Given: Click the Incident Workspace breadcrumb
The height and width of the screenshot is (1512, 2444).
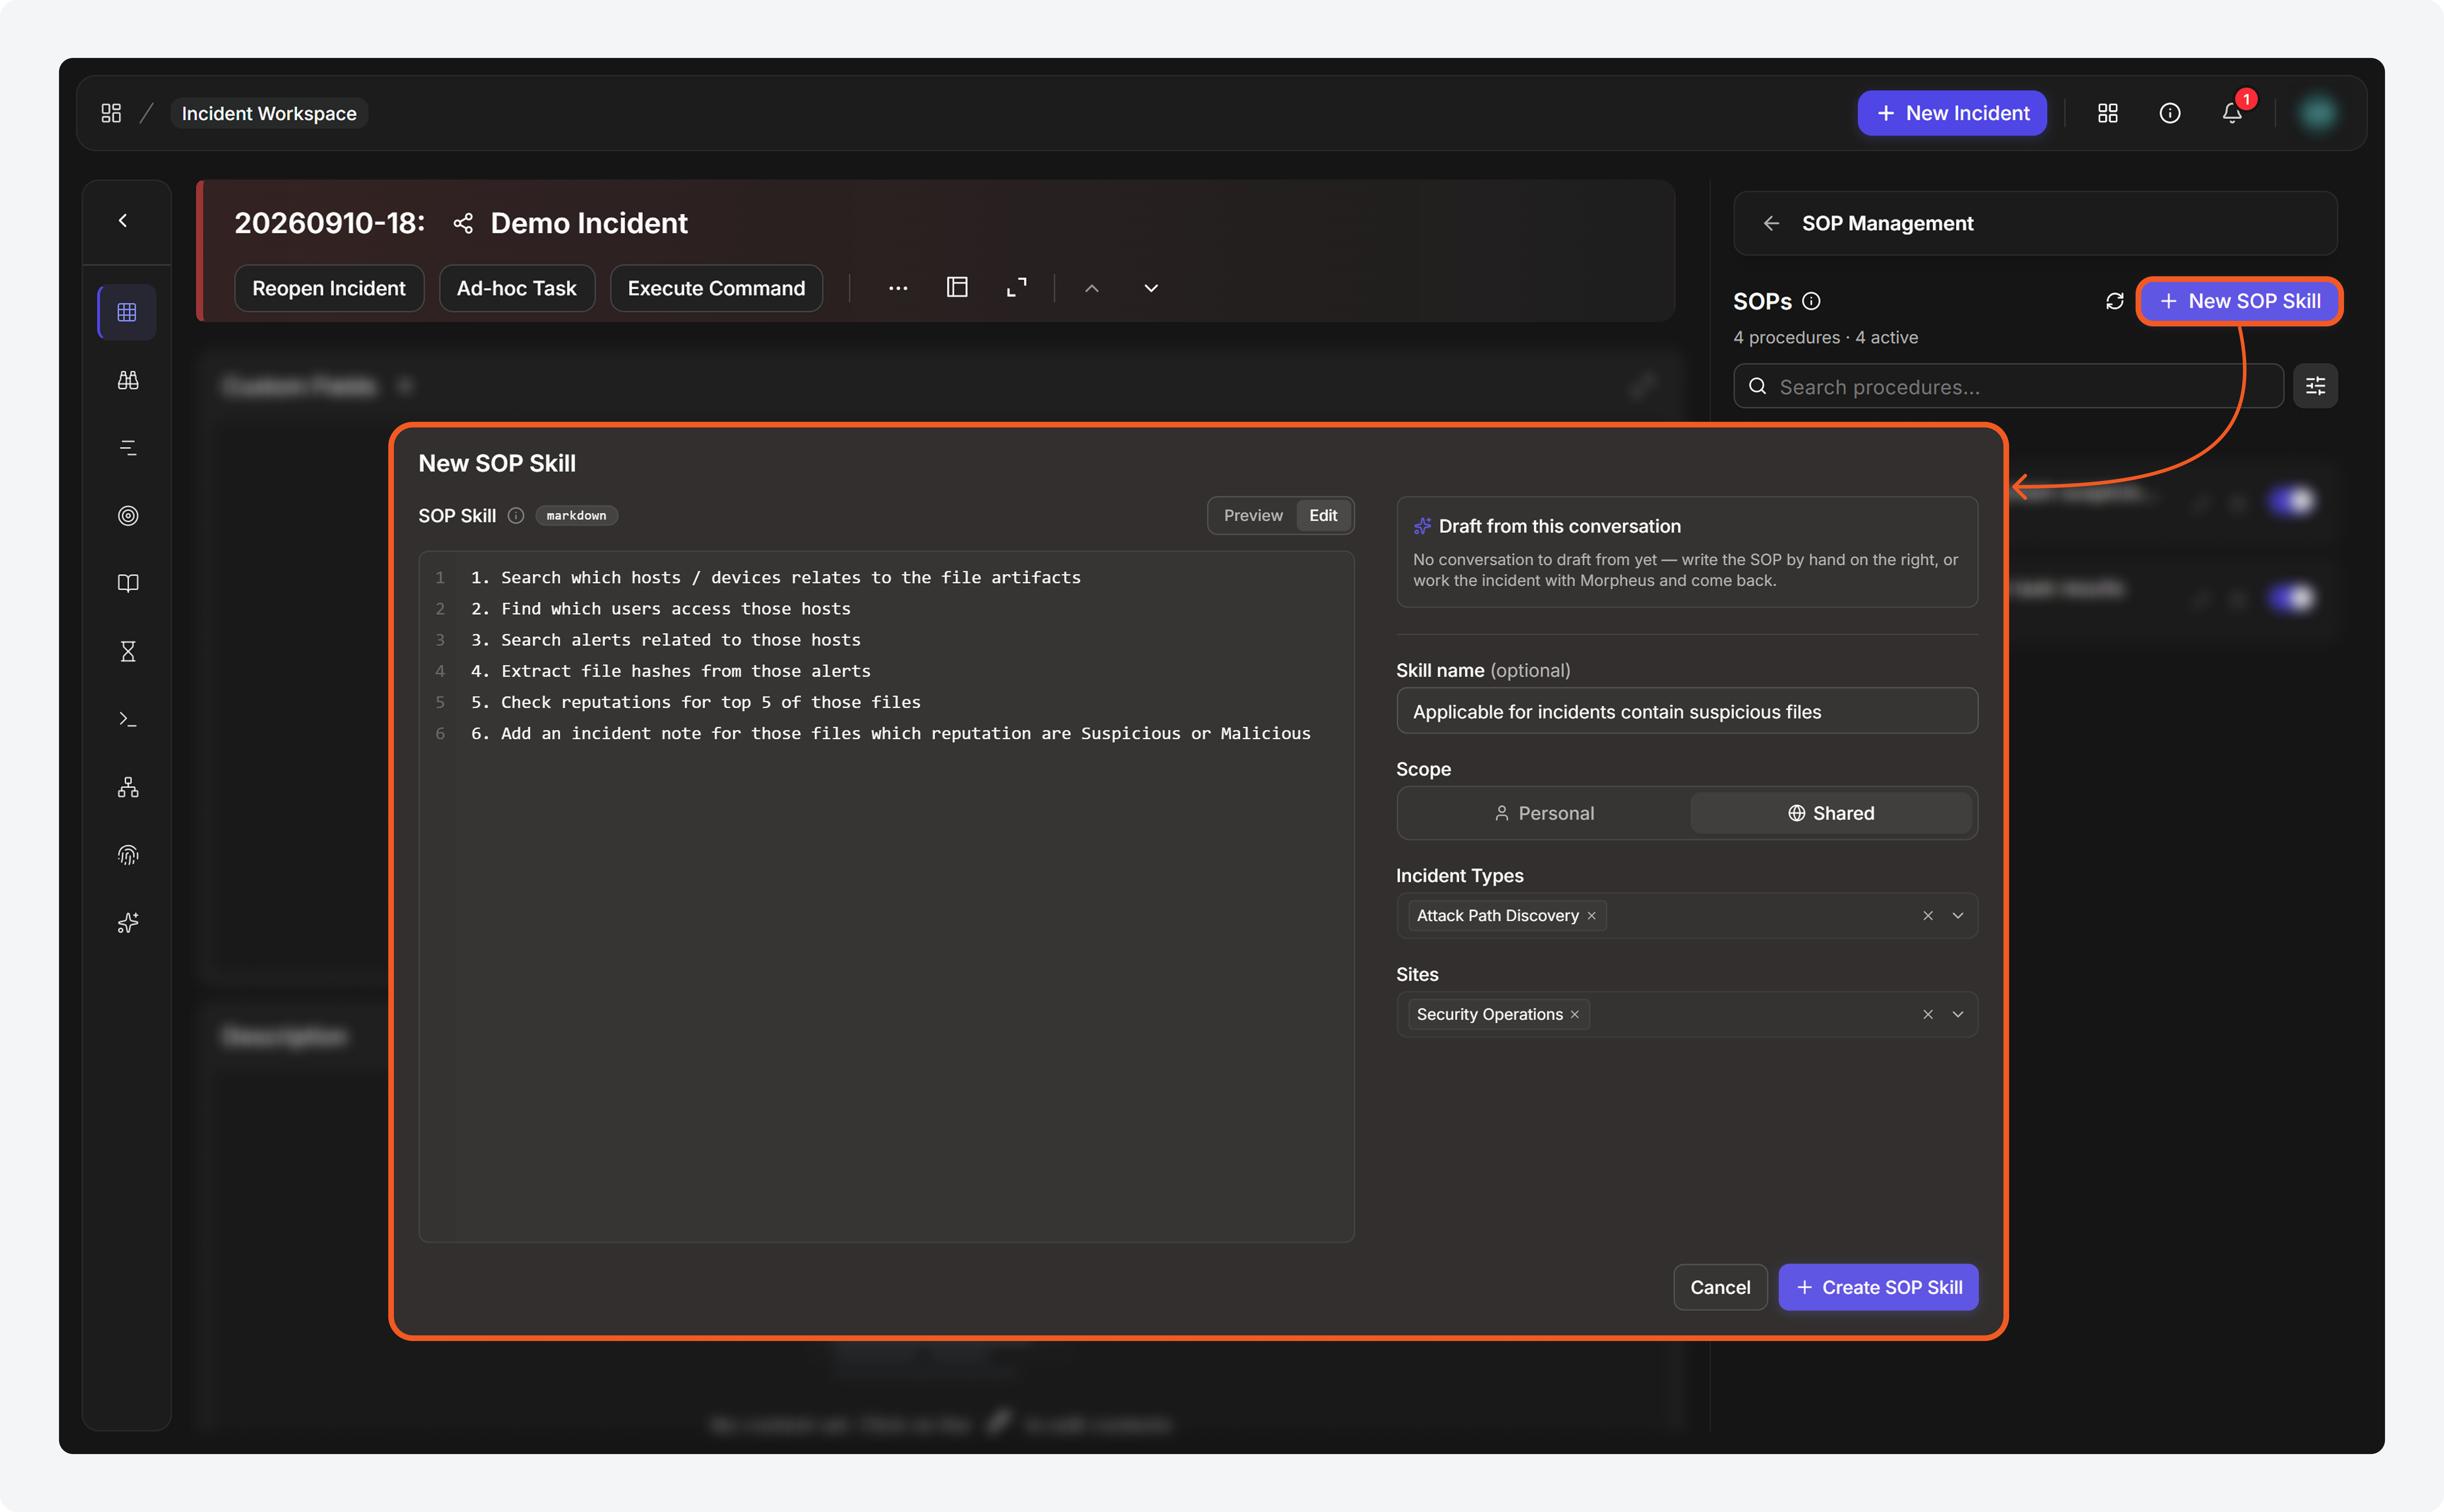Looking at the screenshot, I should (269, 113).
